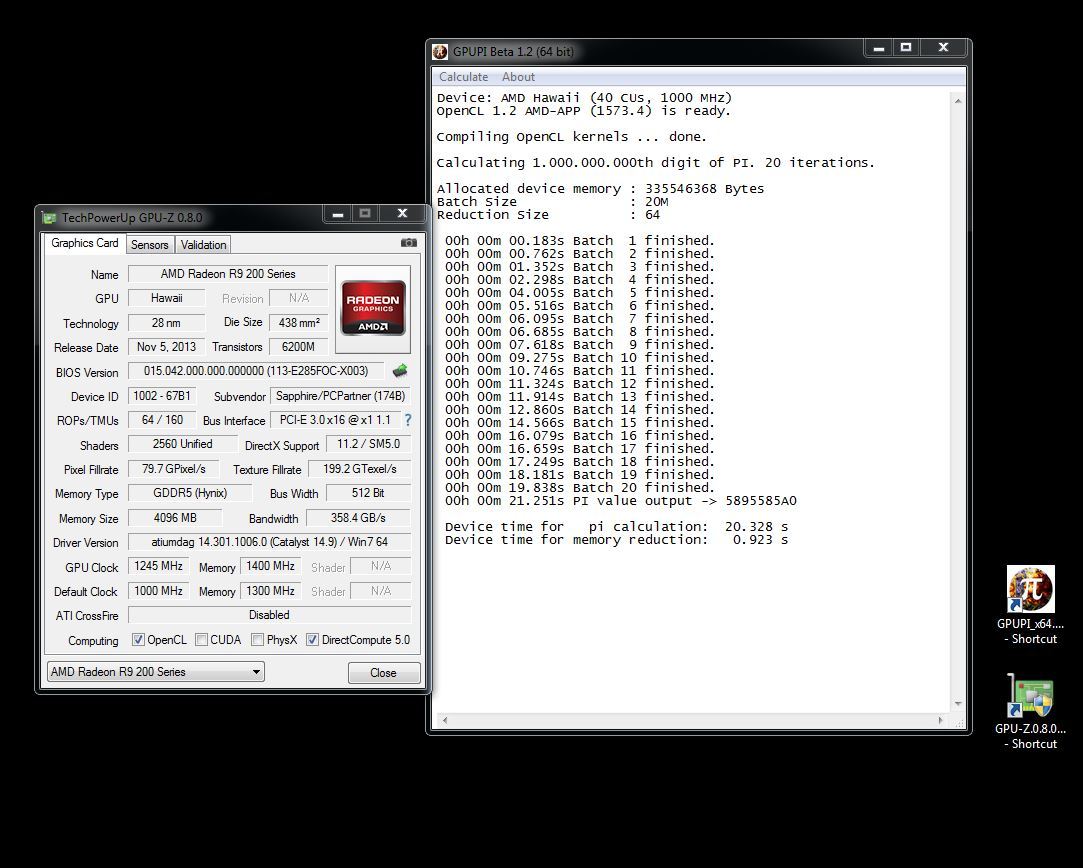1083x868 pixels.
Task: Switch to the Graphics Card tab
Action: point(84,243)
